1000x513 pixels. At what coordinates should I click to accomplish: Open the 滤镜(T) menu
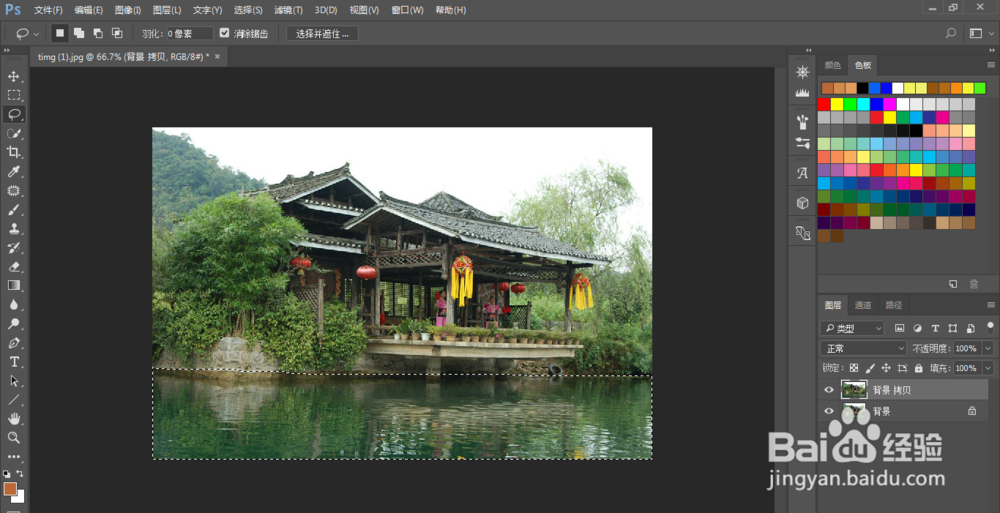point(288,10)
